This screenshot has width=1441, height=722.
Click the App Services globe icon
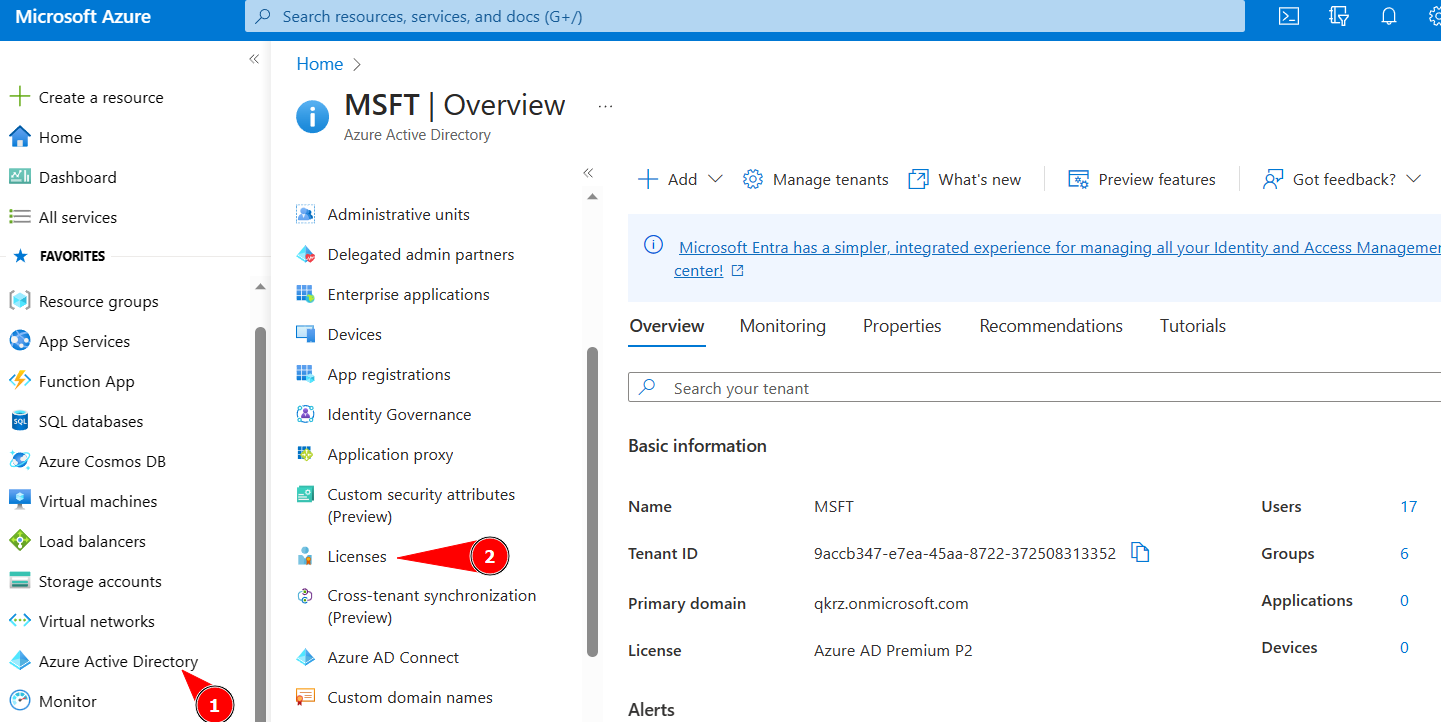[x=19, y=341]
